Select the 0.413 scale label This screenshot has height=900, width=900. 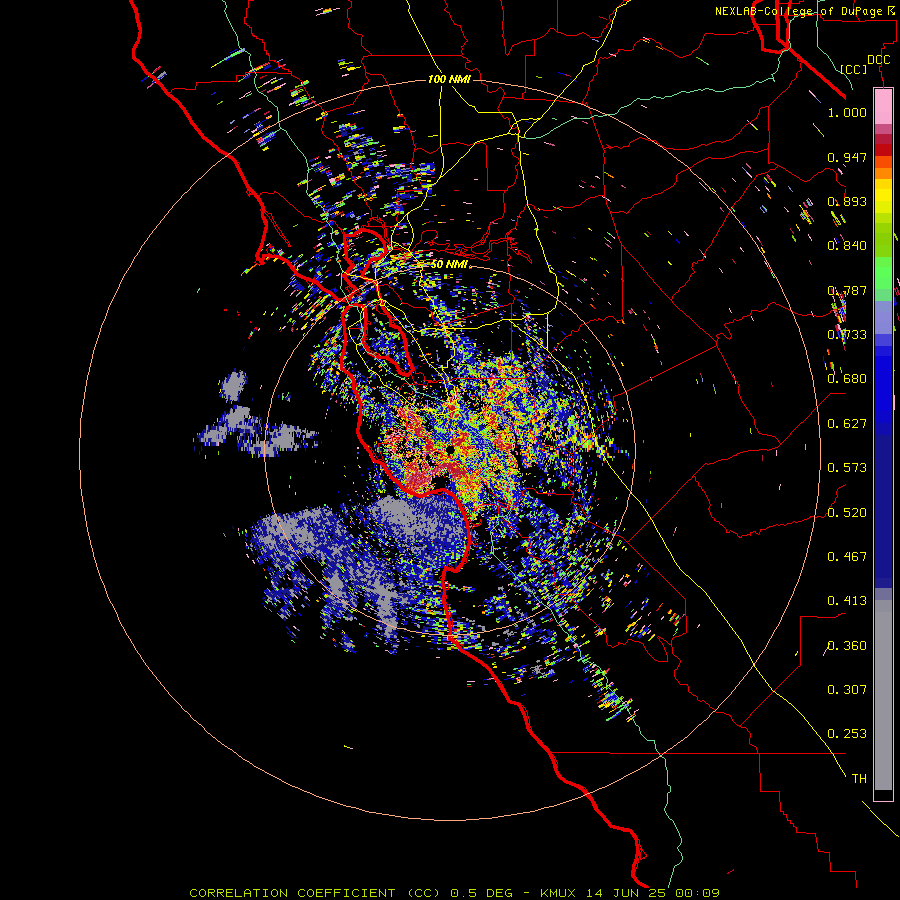click(x=847, y=600)
